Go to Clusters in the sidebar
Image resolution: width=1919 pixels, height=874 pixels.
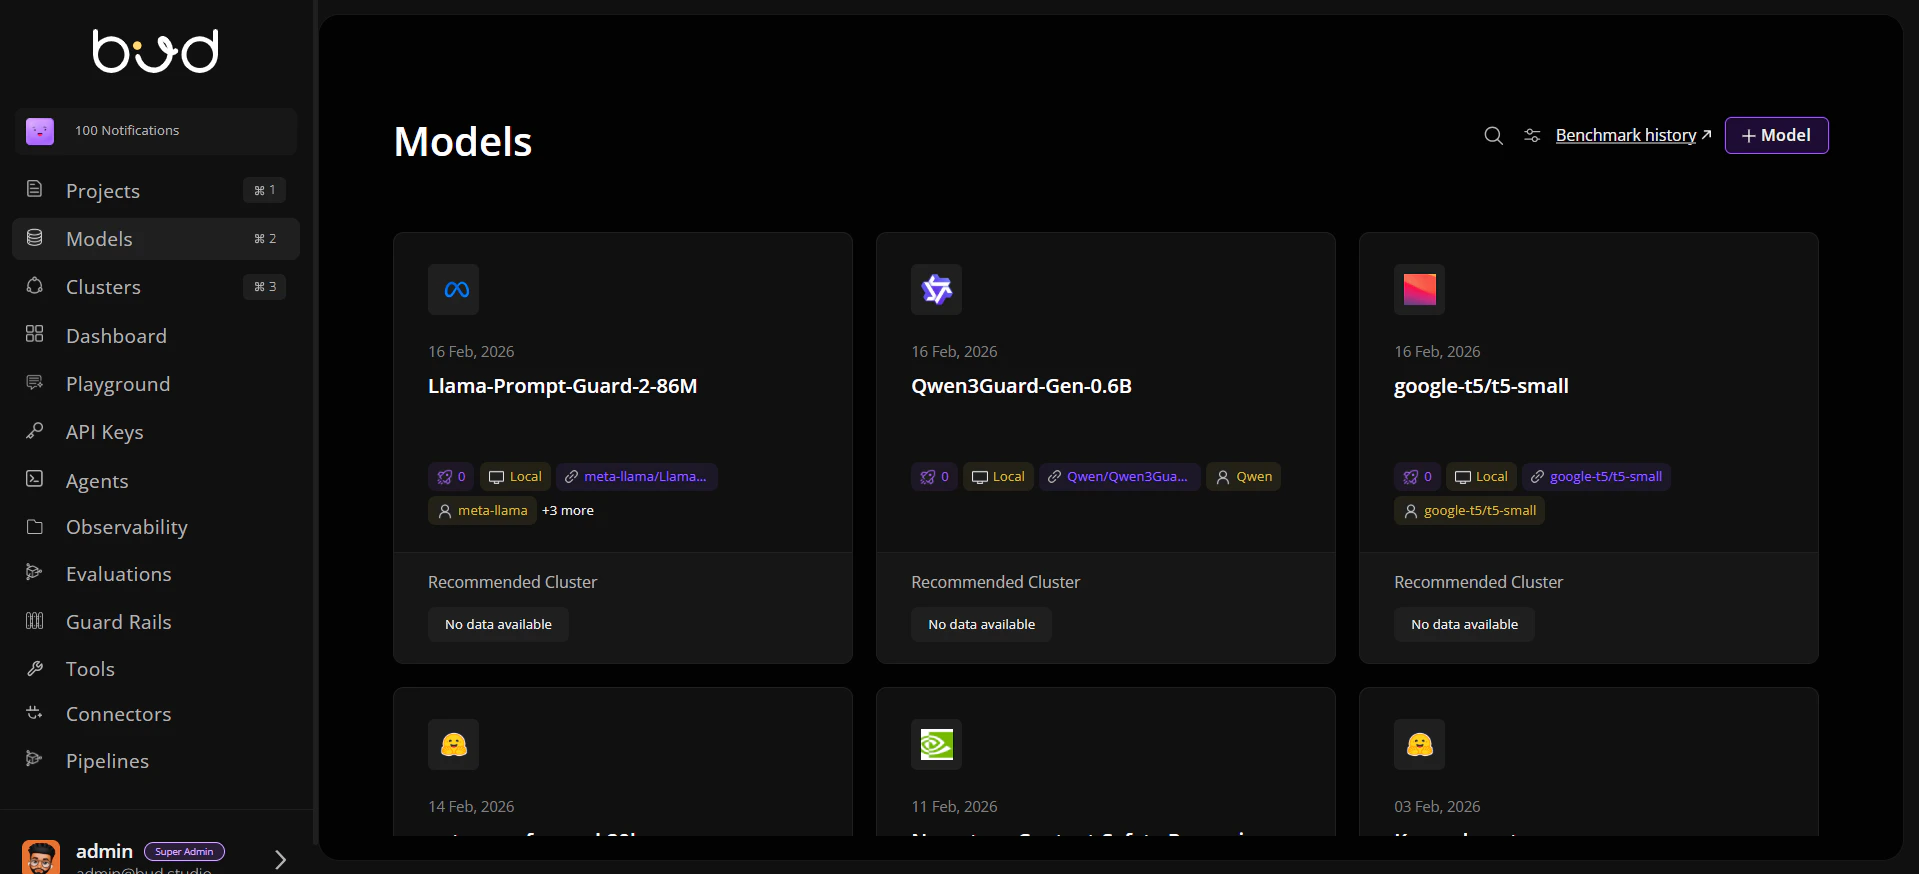coord(156,287)
